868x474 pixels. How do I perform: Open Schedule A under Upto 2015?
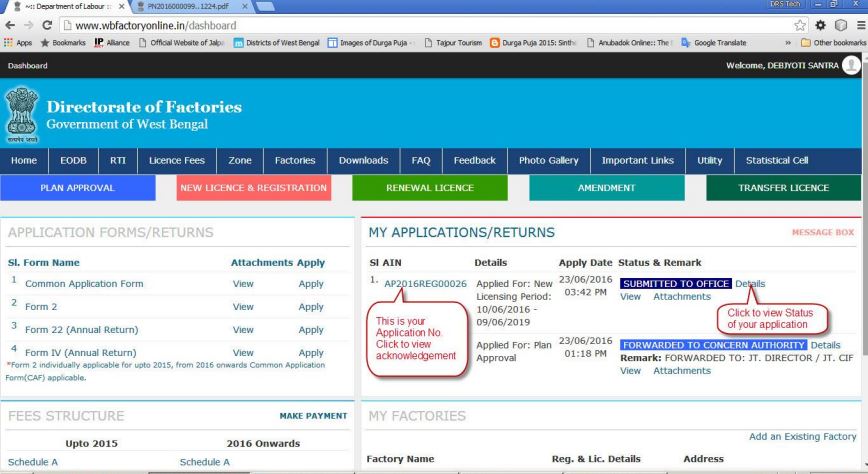[33, 462]
